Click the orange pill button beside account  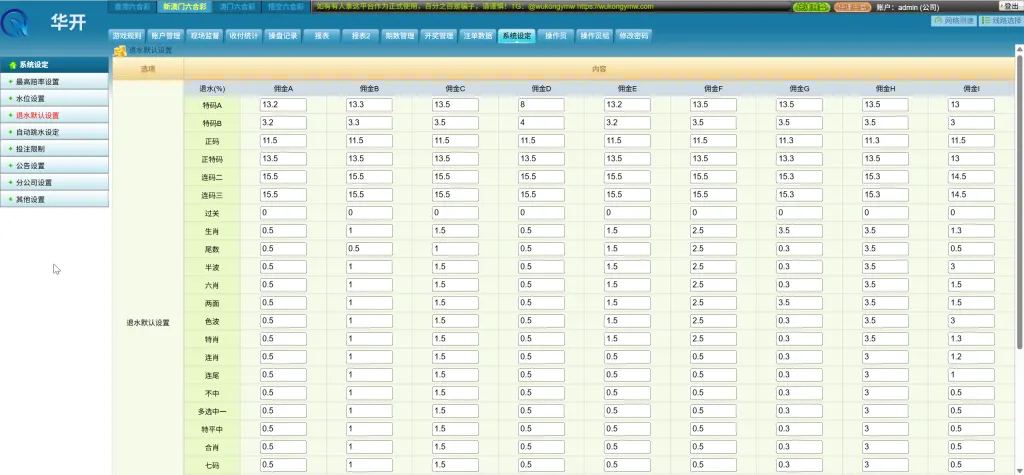tap(853, 7)
